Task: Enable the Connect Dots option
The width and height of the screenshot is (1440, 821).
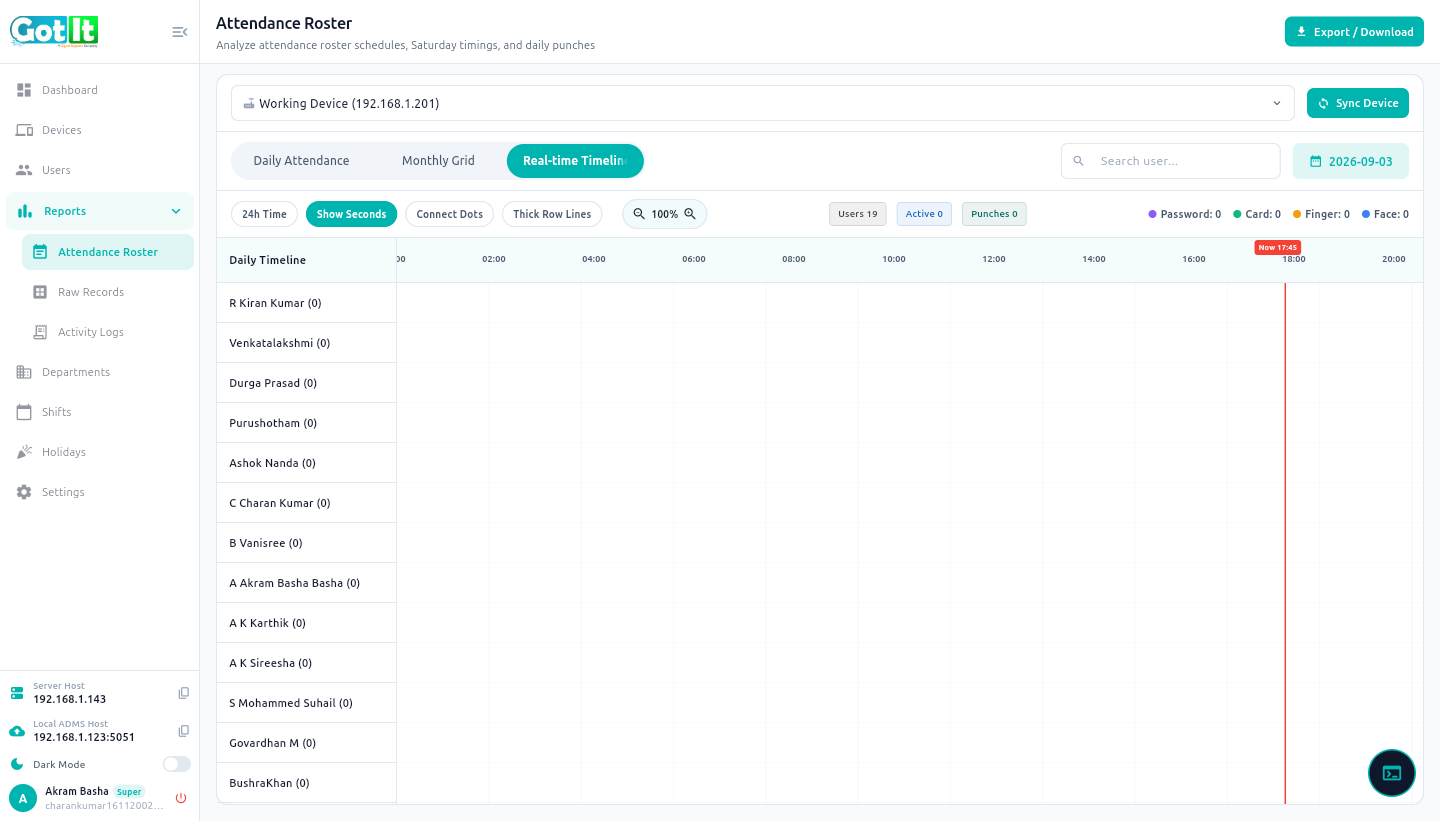Action: pos(450,214)
